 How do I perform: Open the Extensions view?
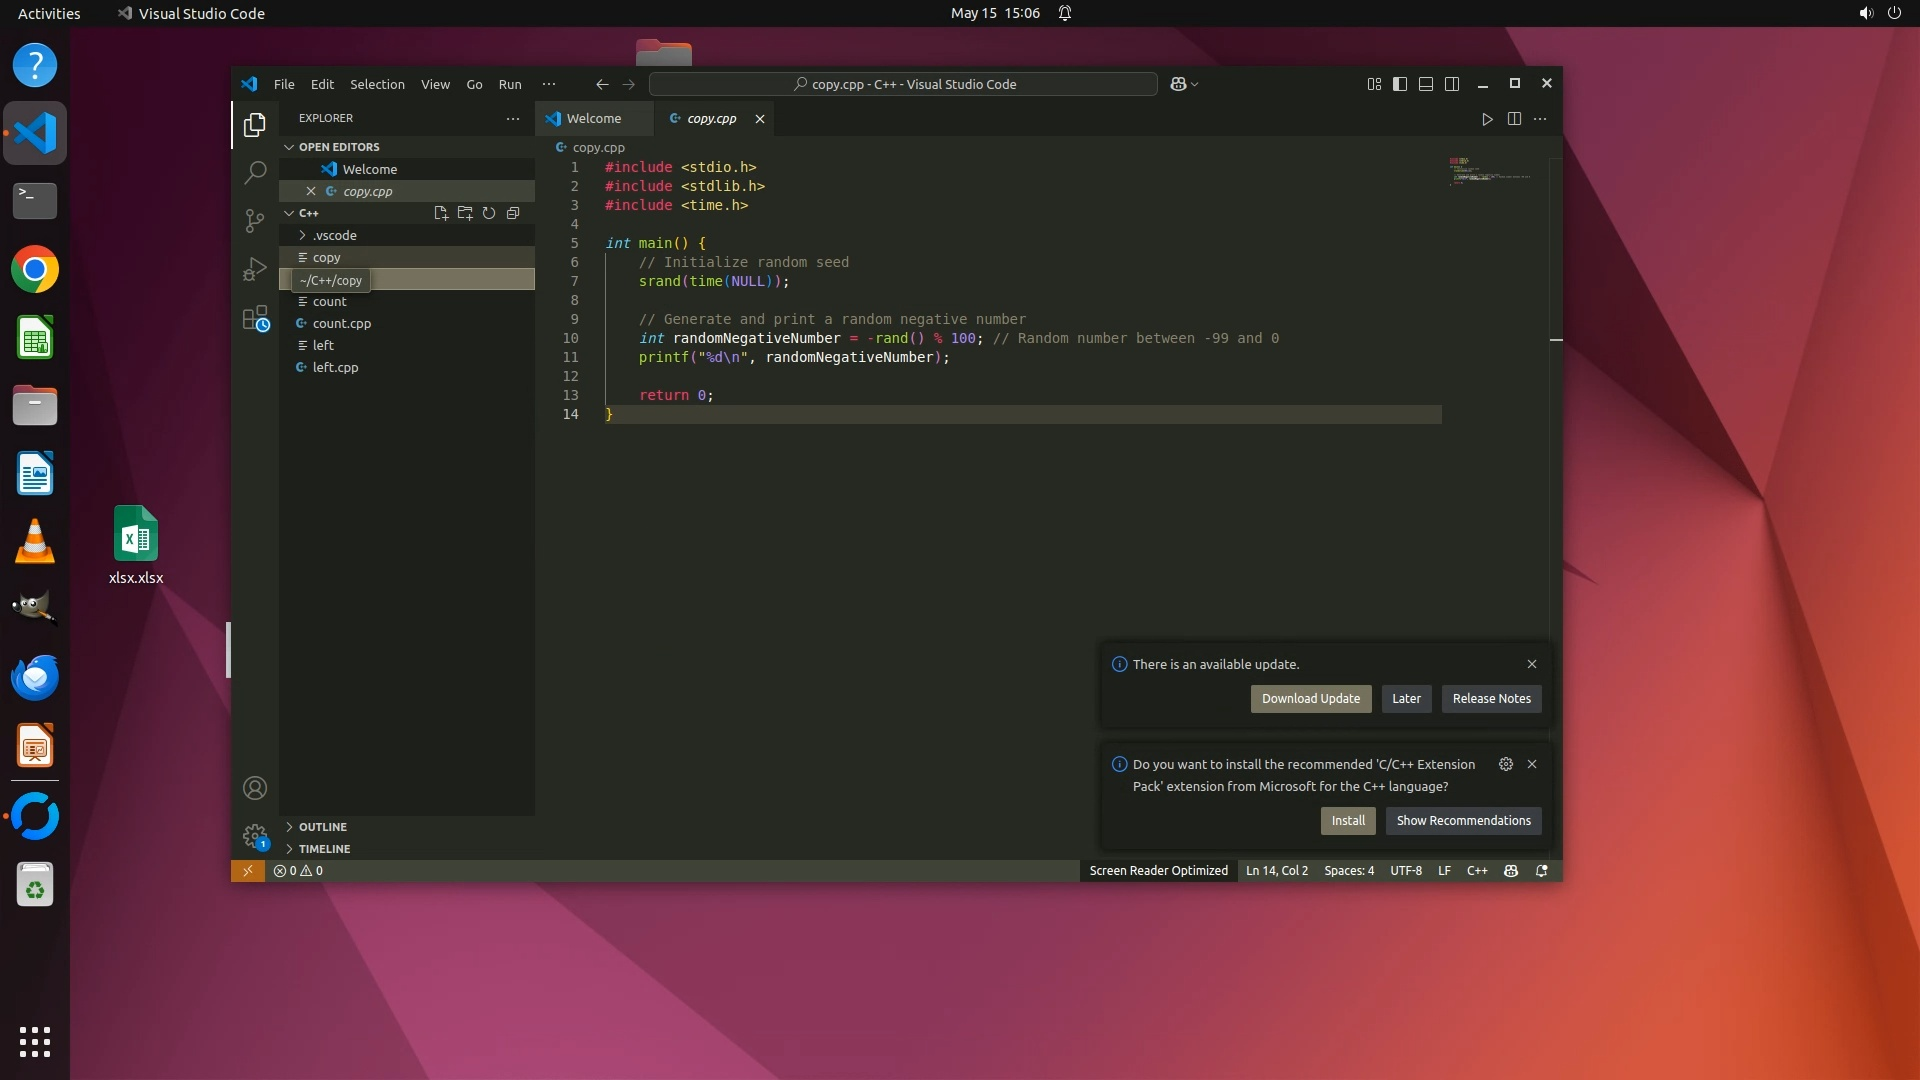pos(255,318)
